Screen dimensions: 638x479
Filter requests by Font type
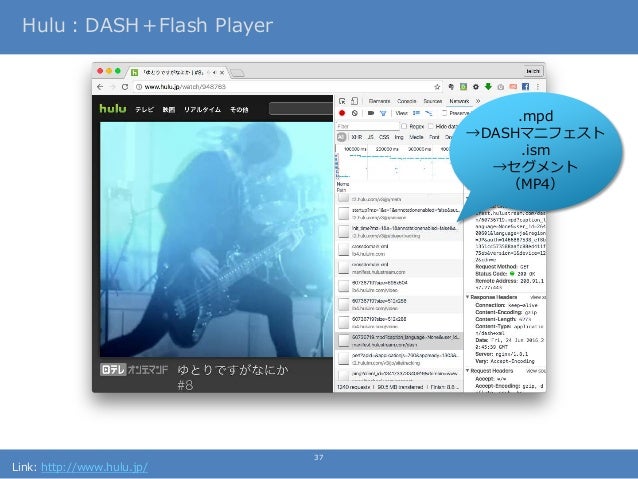point(435,137)
